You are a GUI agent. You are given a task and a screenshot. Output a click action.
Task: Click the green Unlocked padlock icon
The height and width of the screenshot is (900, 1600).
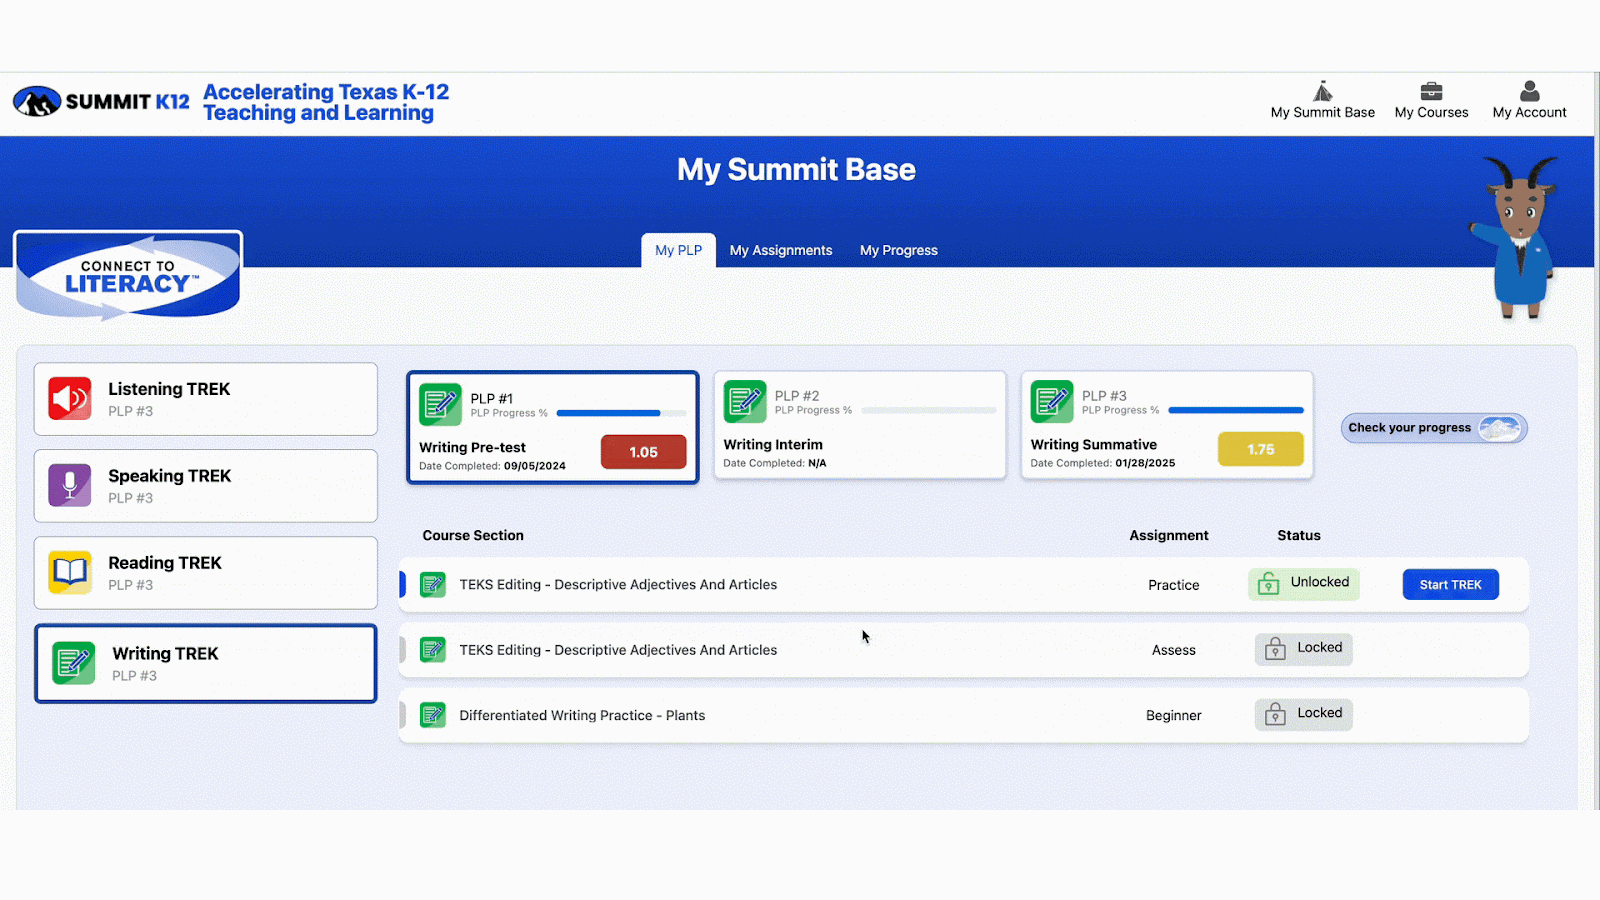1268,584
